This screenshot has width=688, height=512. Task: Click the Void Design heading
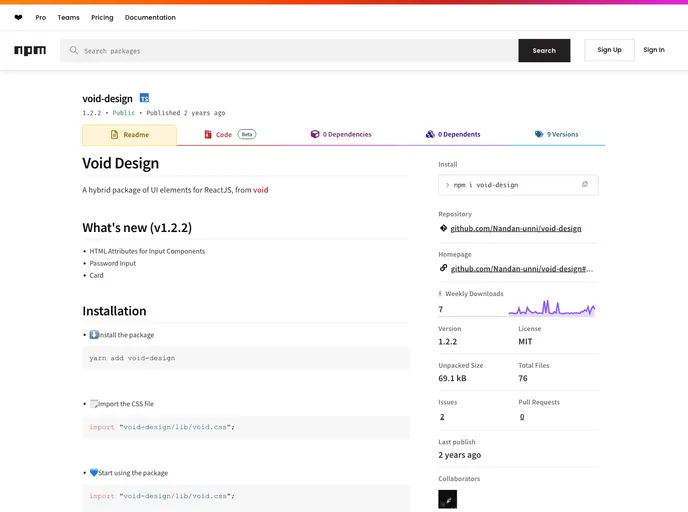121,163
